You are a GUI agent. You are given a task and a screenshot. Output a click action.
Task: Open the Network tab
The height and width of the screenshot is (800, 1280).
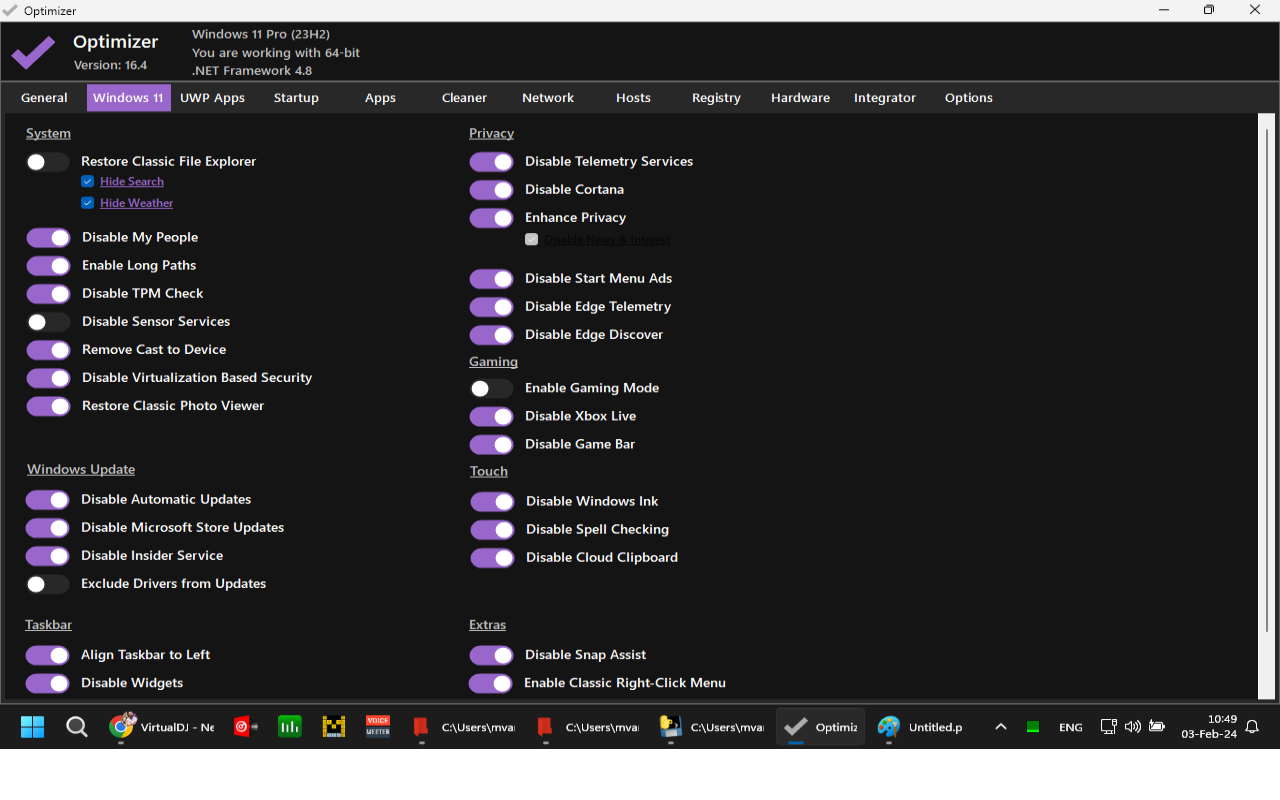pyautogui.click(x=548, y=98)
